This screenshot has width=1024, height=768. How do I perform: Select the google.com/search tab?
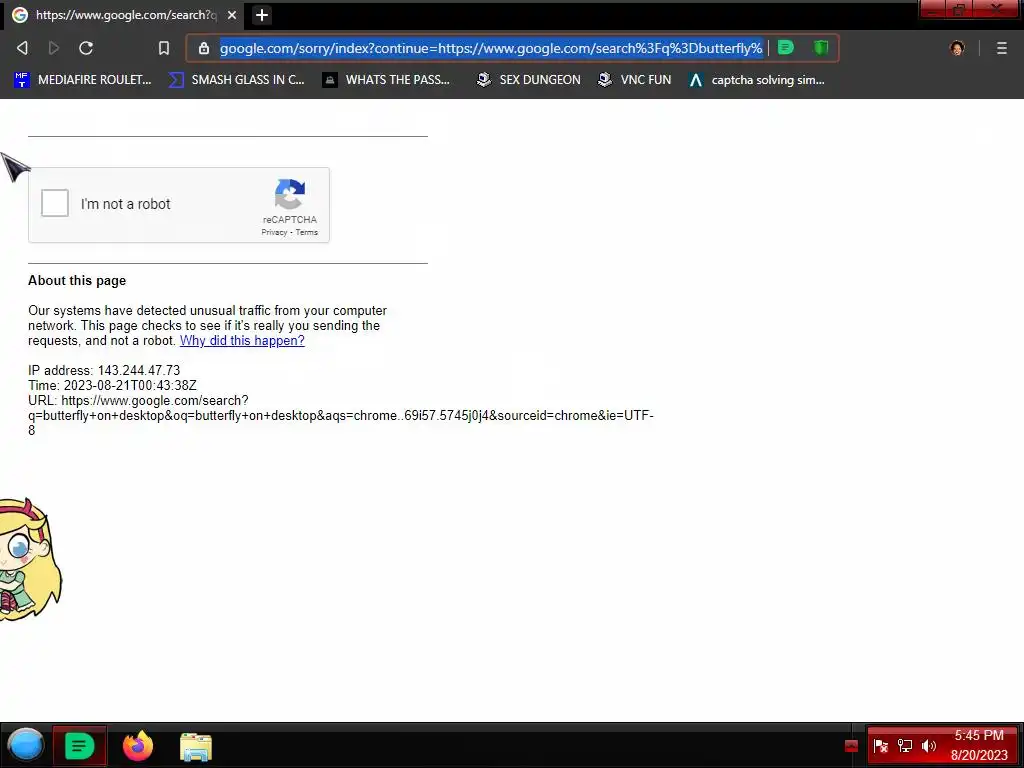coord(124,15)
